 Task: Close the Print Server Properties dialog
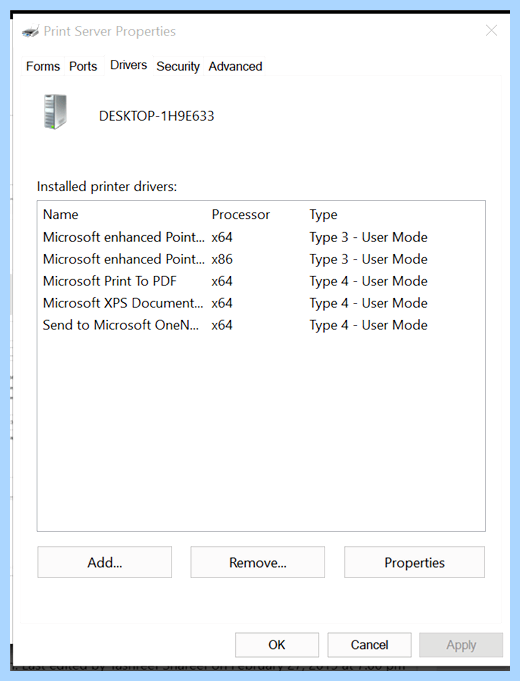[x=491, y=31]
